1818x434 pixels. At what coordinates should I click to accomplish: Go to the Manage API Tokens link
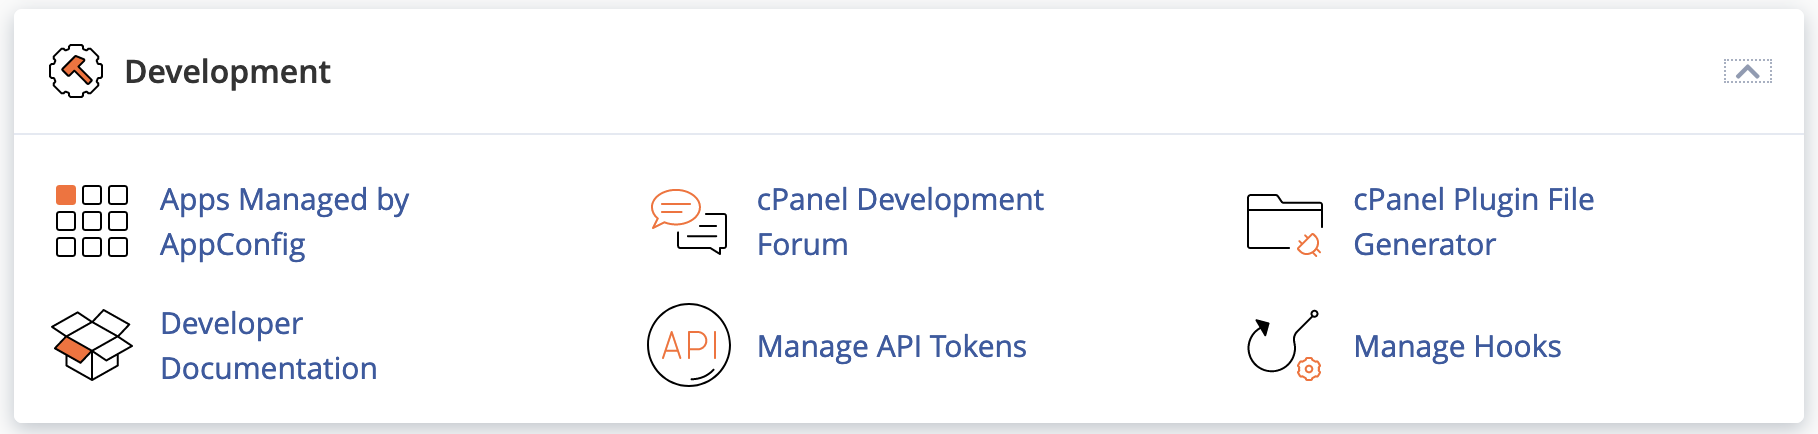click(891, 346)
